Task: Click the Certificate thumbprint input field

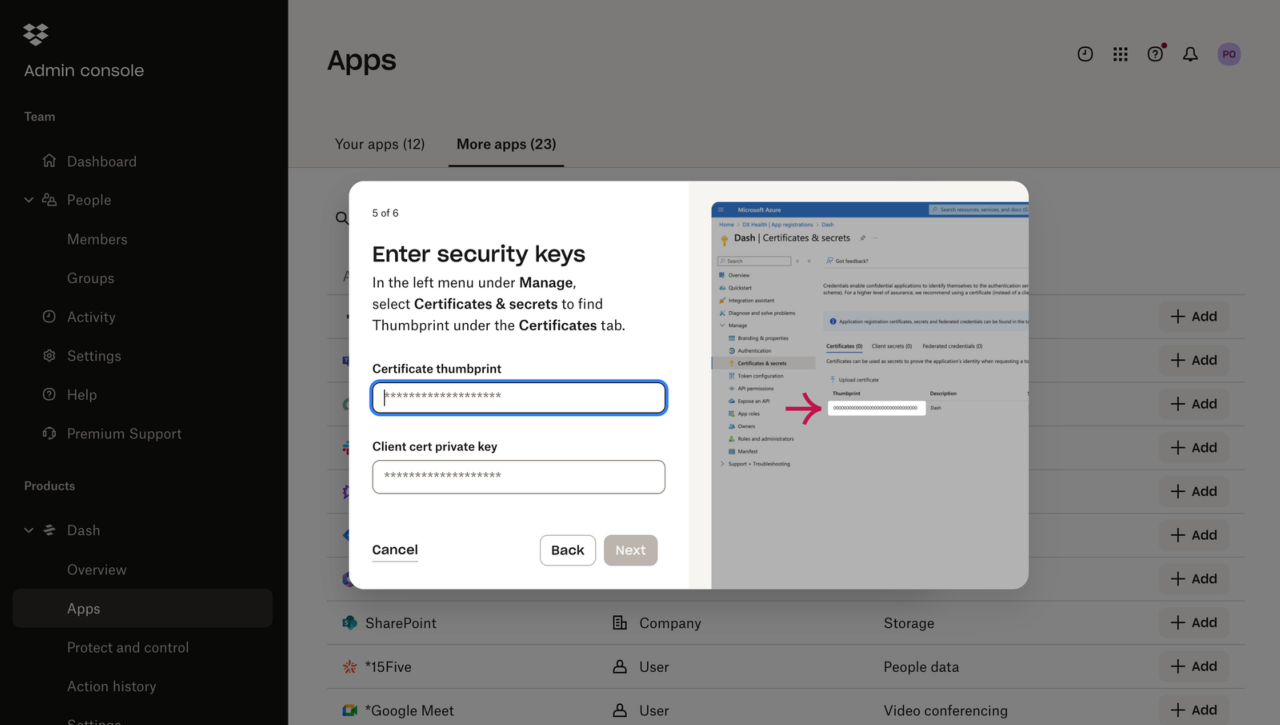Action: 518,397
